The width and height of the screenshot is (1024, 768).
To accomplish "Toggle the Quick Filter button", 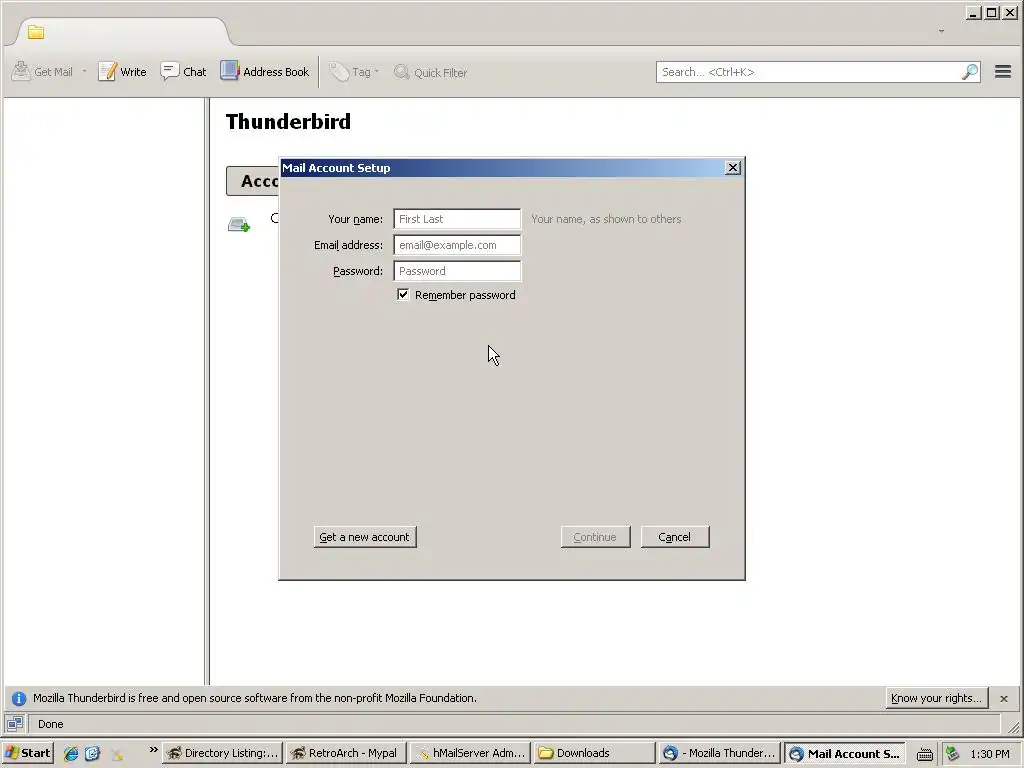I will click(430, 72).
